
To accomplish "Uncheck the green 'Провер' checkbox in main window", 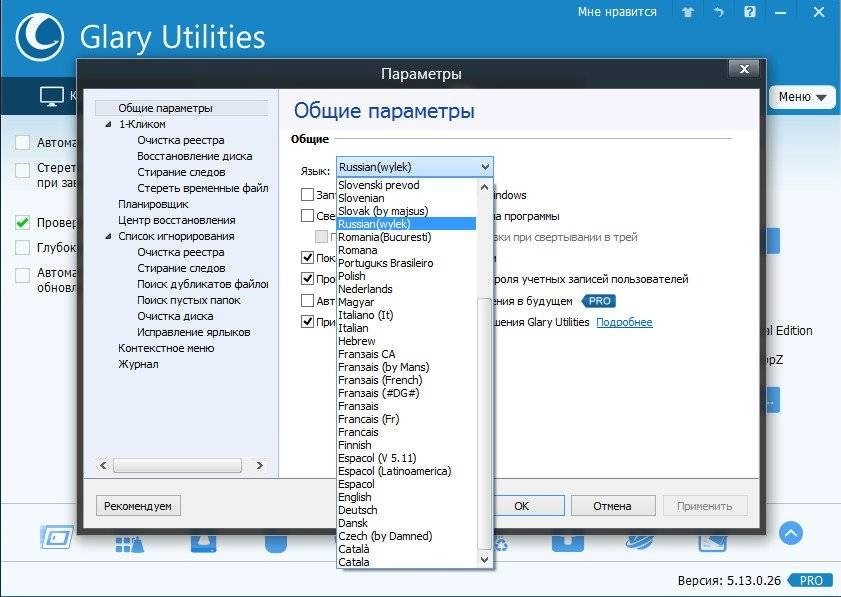I will pos(23,222).
